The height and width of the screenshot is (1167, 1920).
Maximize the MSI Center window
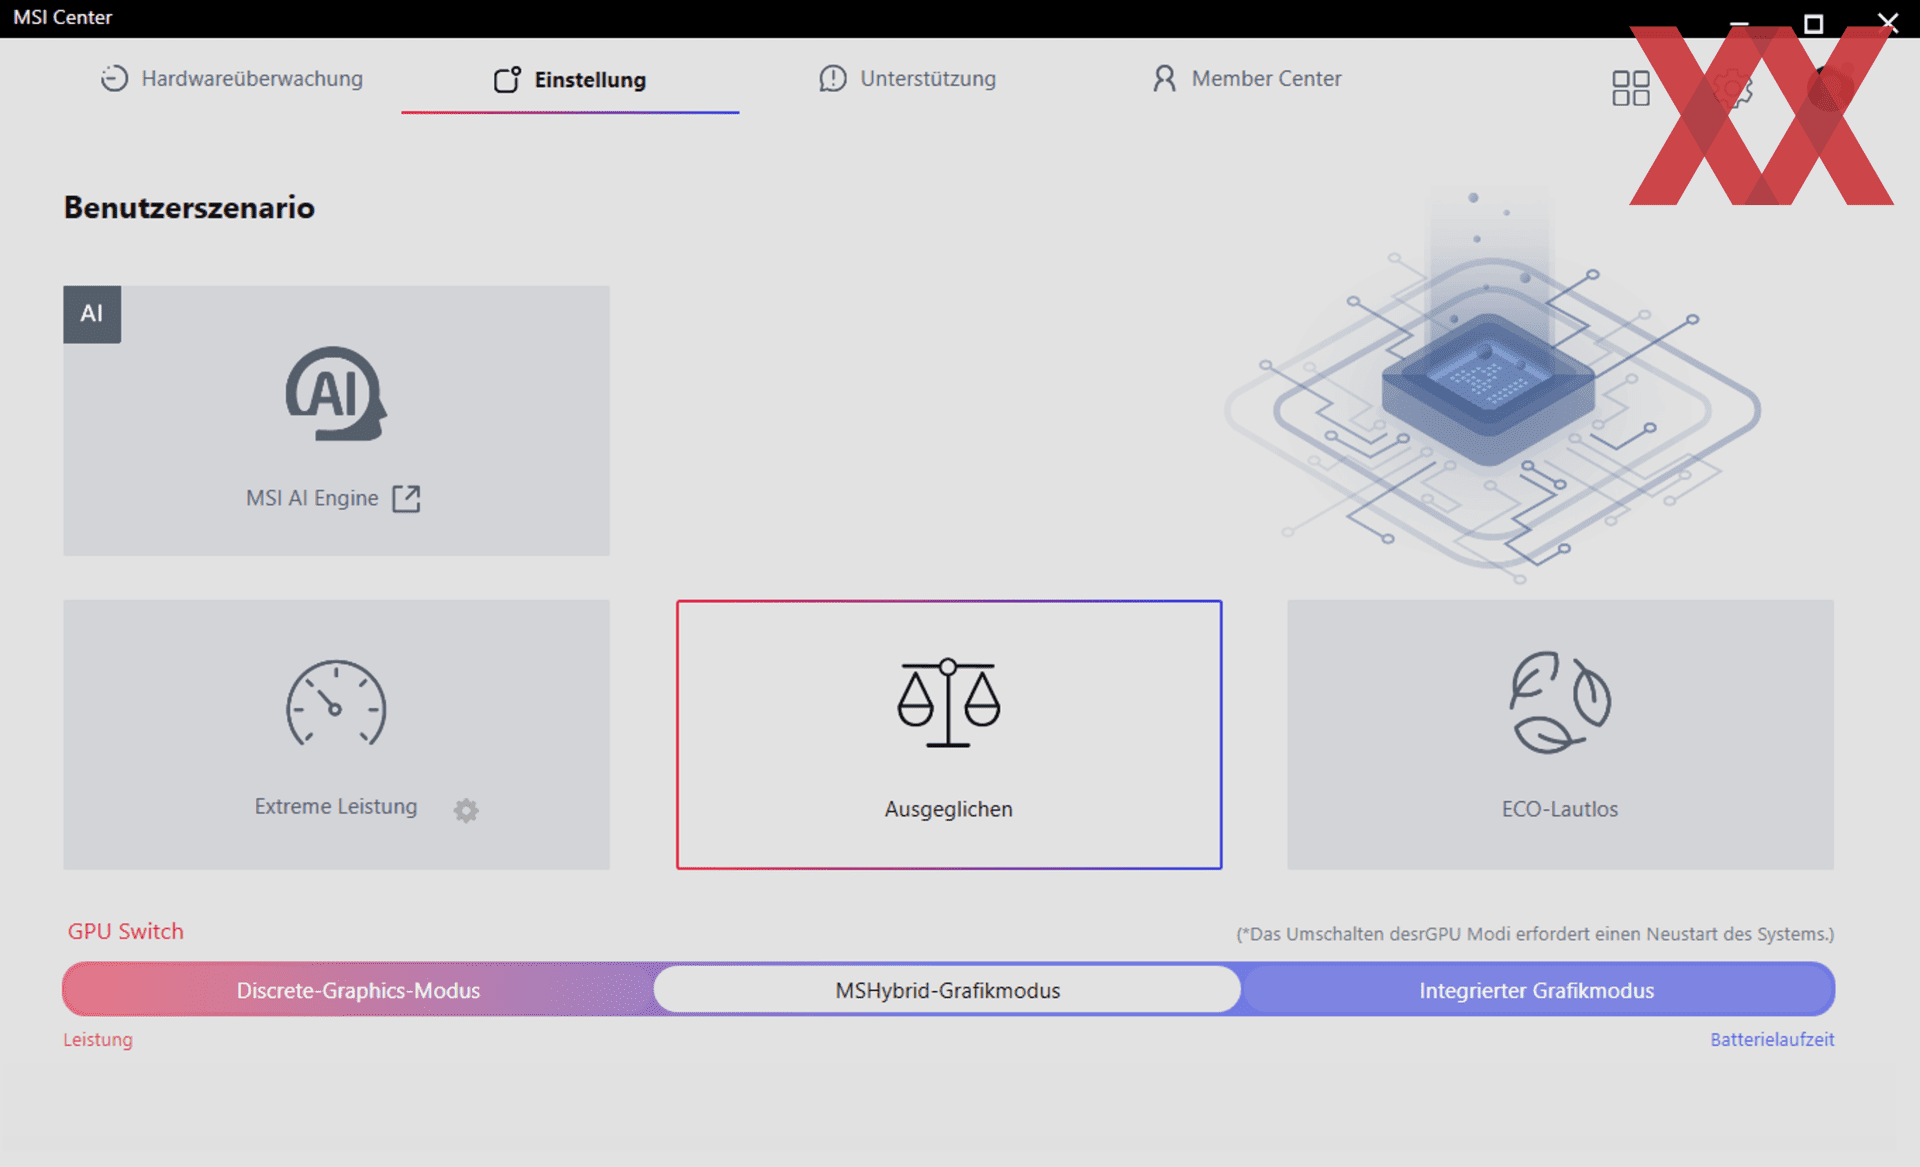coord(1813,23)
